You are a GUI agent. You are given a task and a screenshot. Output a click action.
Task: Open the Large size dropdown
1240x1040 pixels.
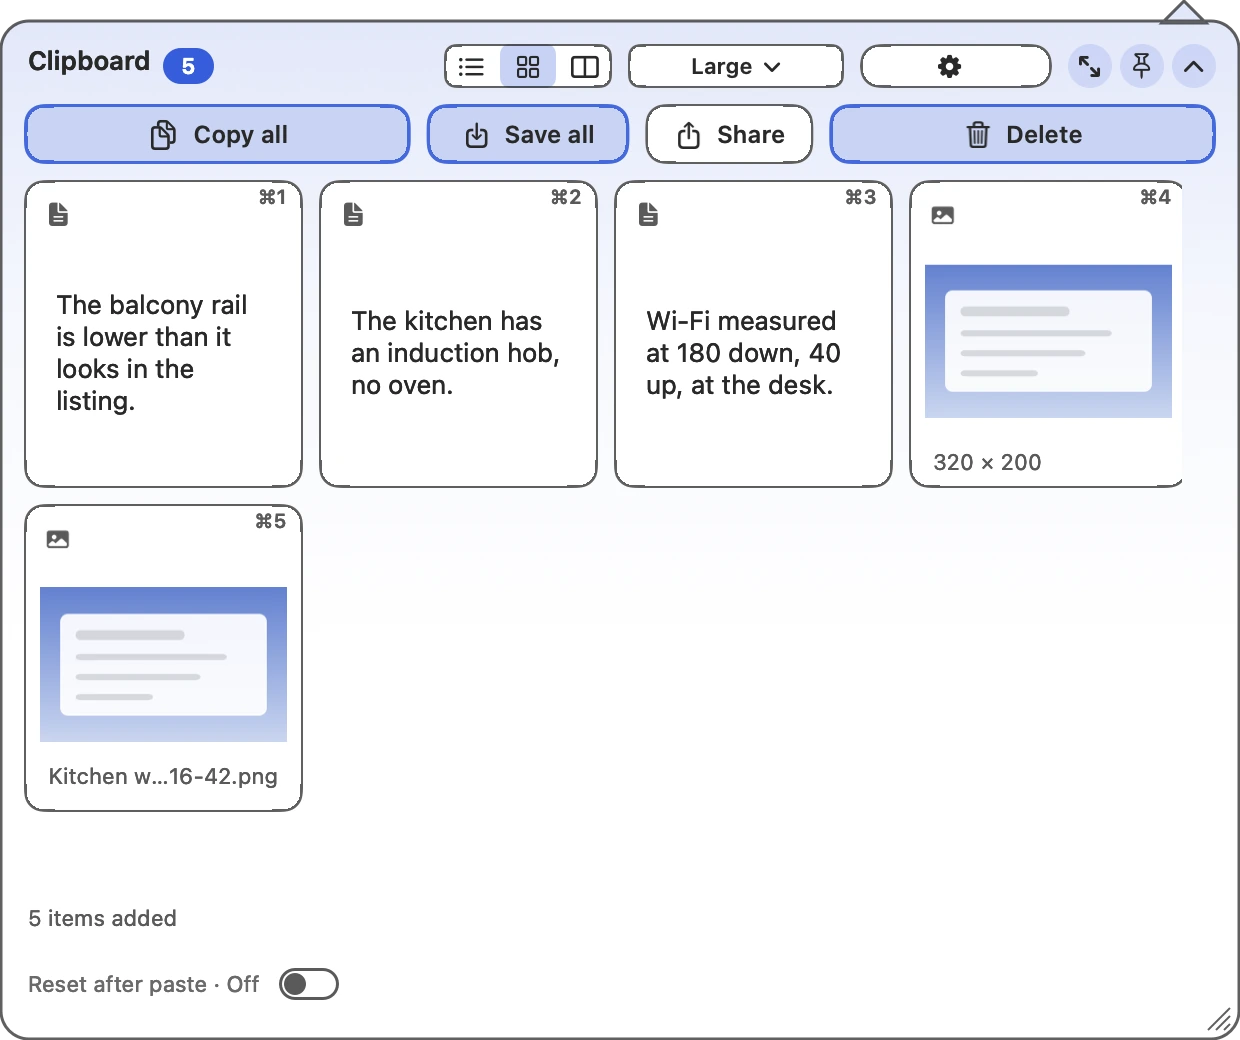click(x=736, y=67)
